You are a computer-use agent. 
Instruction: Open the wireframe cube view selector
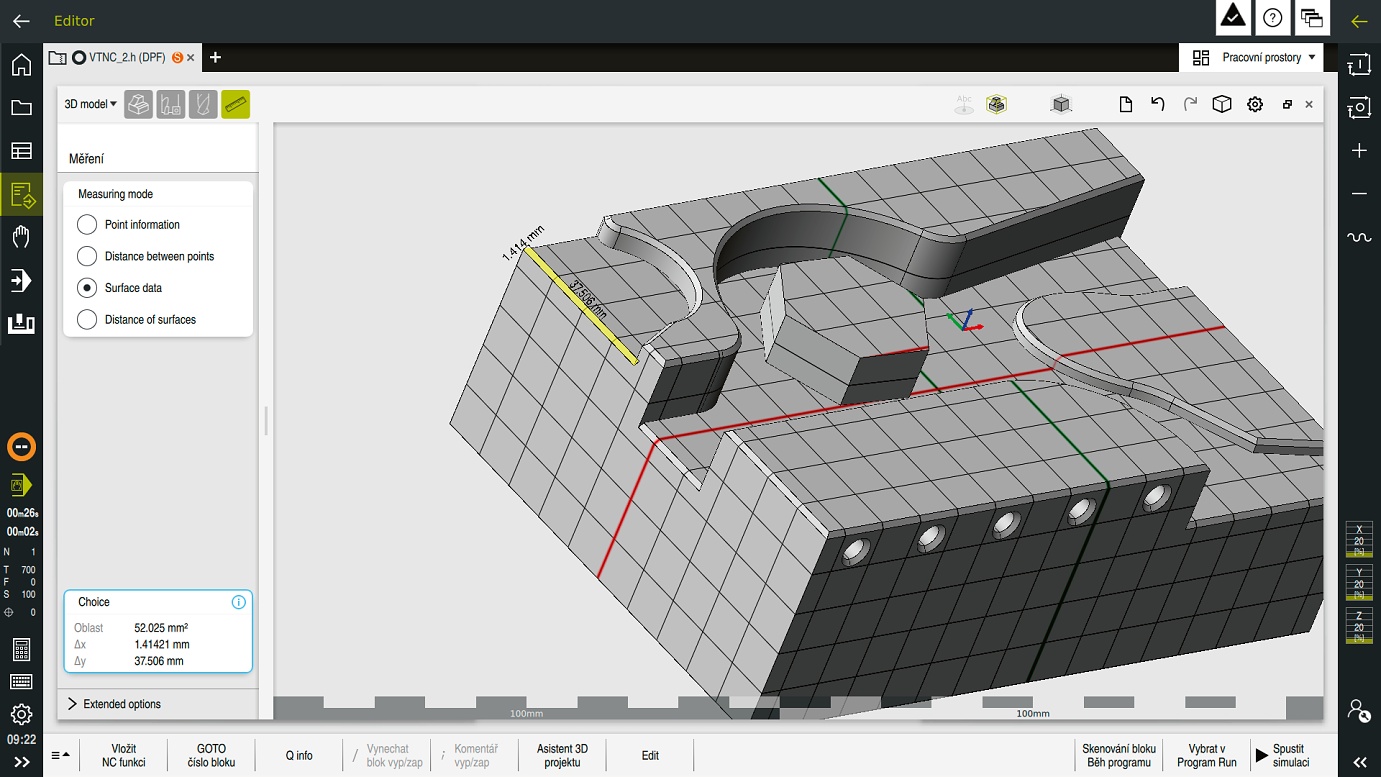[1222, 104]
